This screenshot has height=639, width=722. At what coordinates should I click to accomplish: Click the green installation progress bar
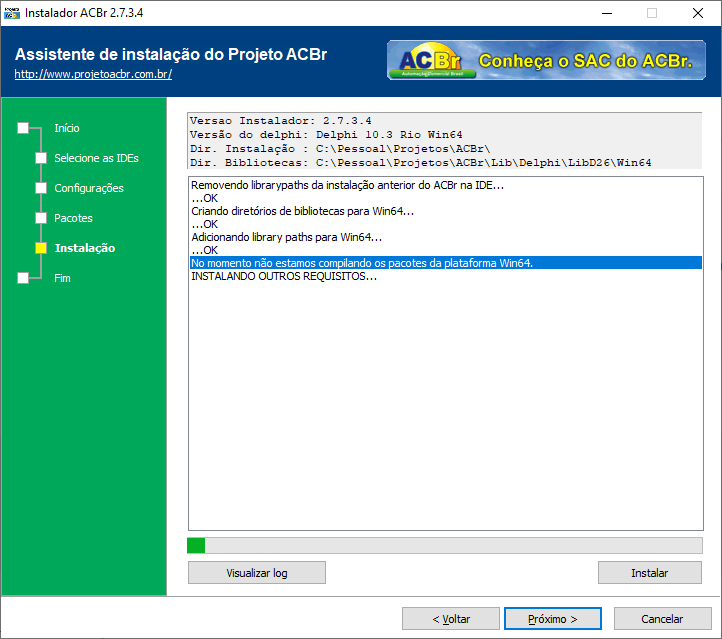445,546
